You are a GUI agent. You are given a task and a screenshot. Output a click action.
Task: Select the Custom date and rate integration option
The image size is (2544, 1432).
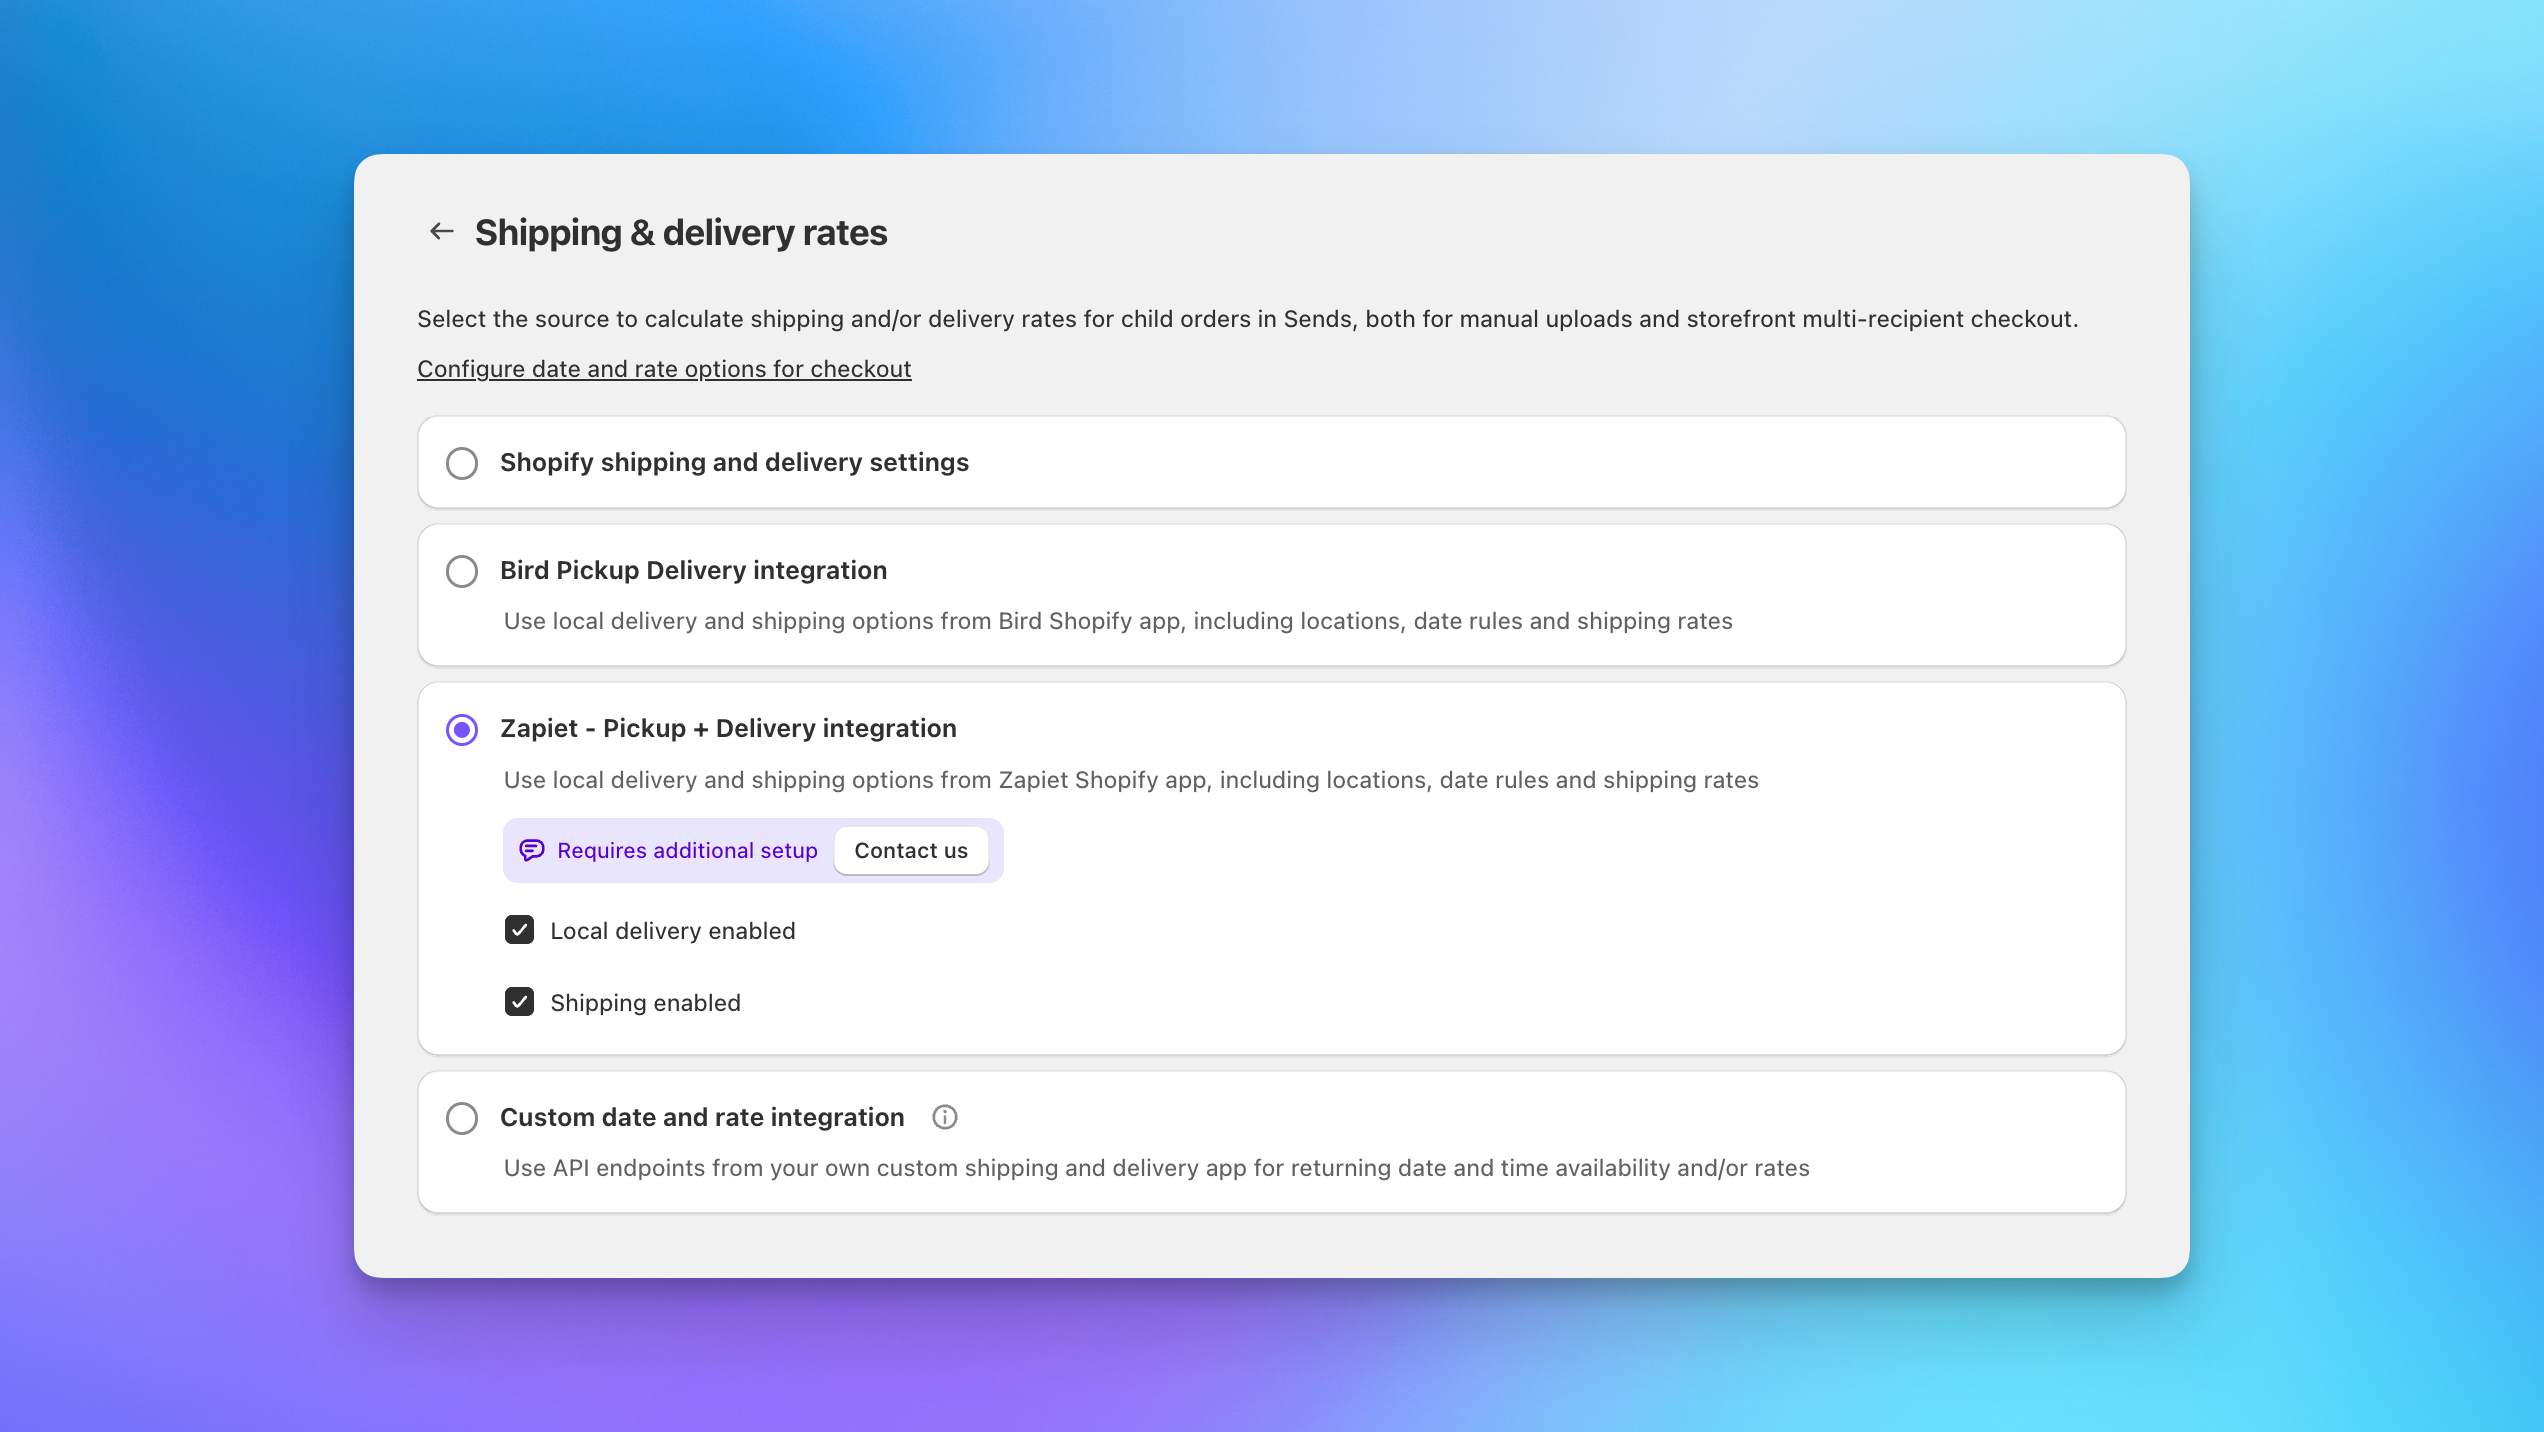(461, 1118)
